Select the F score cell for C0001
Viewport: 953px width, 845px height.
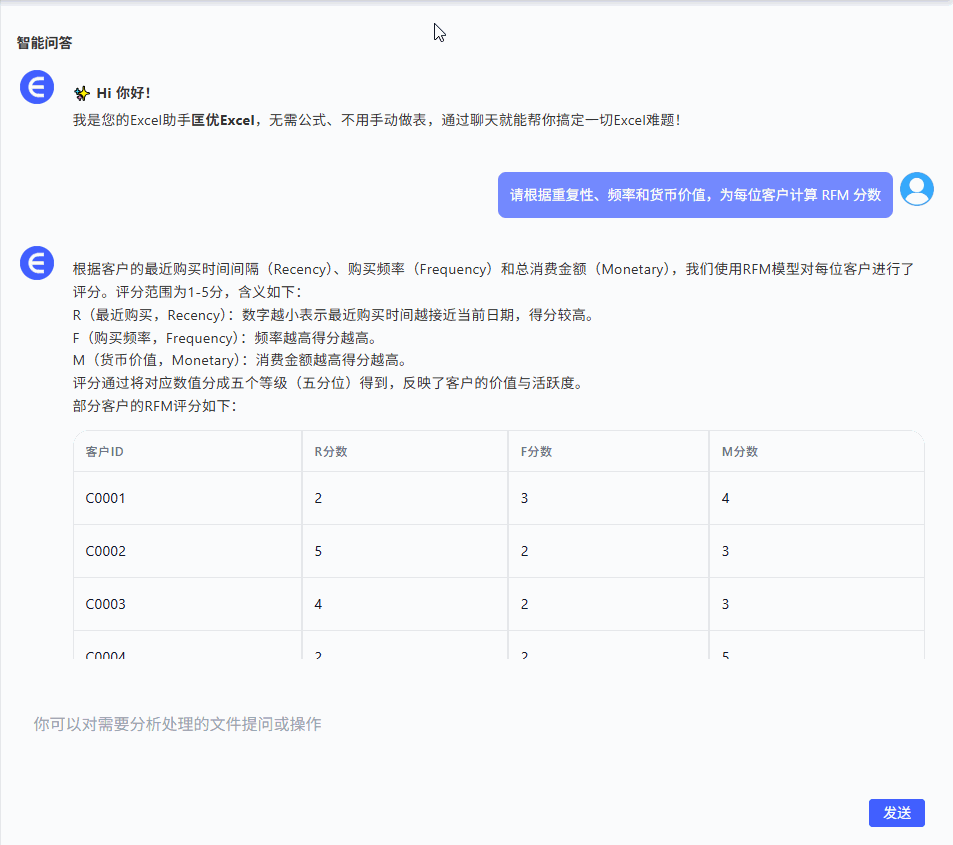[x=608, y=498]
